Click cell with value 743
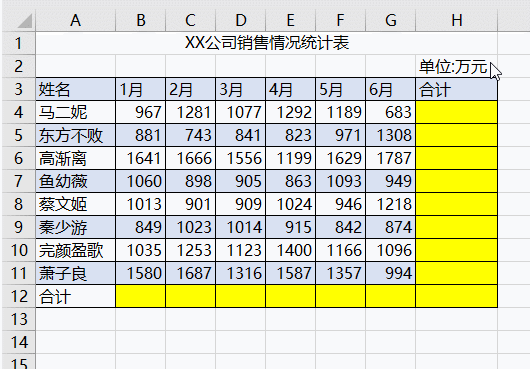The height and width of the screenshot is (369, 530). [x=190, y=135]
